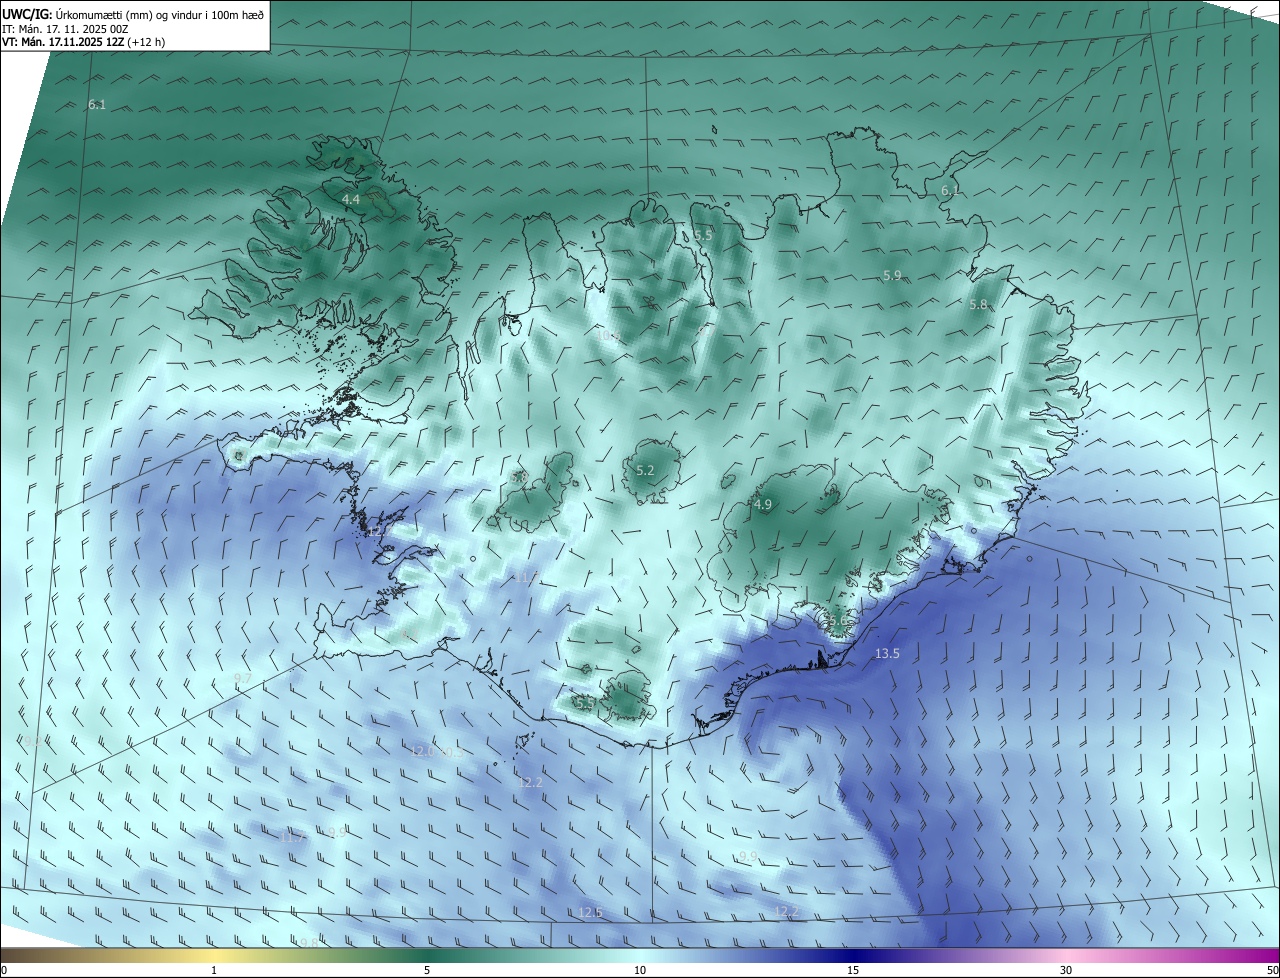
Task: Click the colorbar tick labeled 15
Action: 853,970
